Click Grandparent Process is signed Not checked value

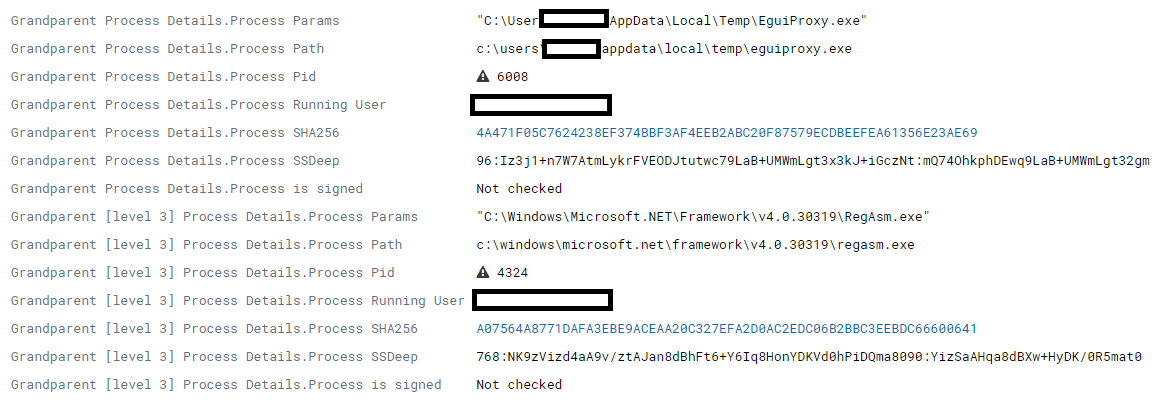(x=519, y=189)
